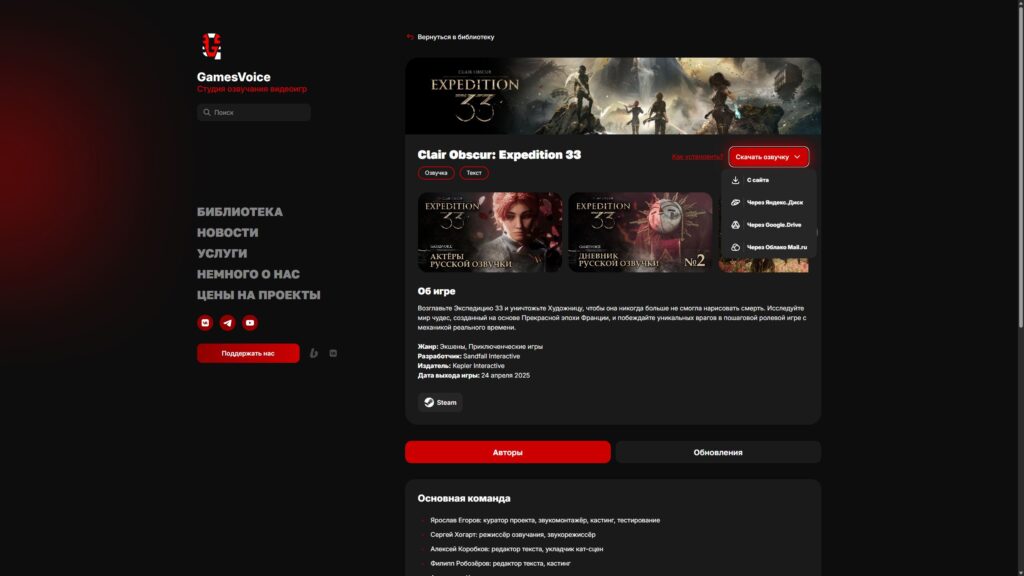Click the GamesVoice site title
This screenshot has height=576, width=1024.
tap(234, 77)
